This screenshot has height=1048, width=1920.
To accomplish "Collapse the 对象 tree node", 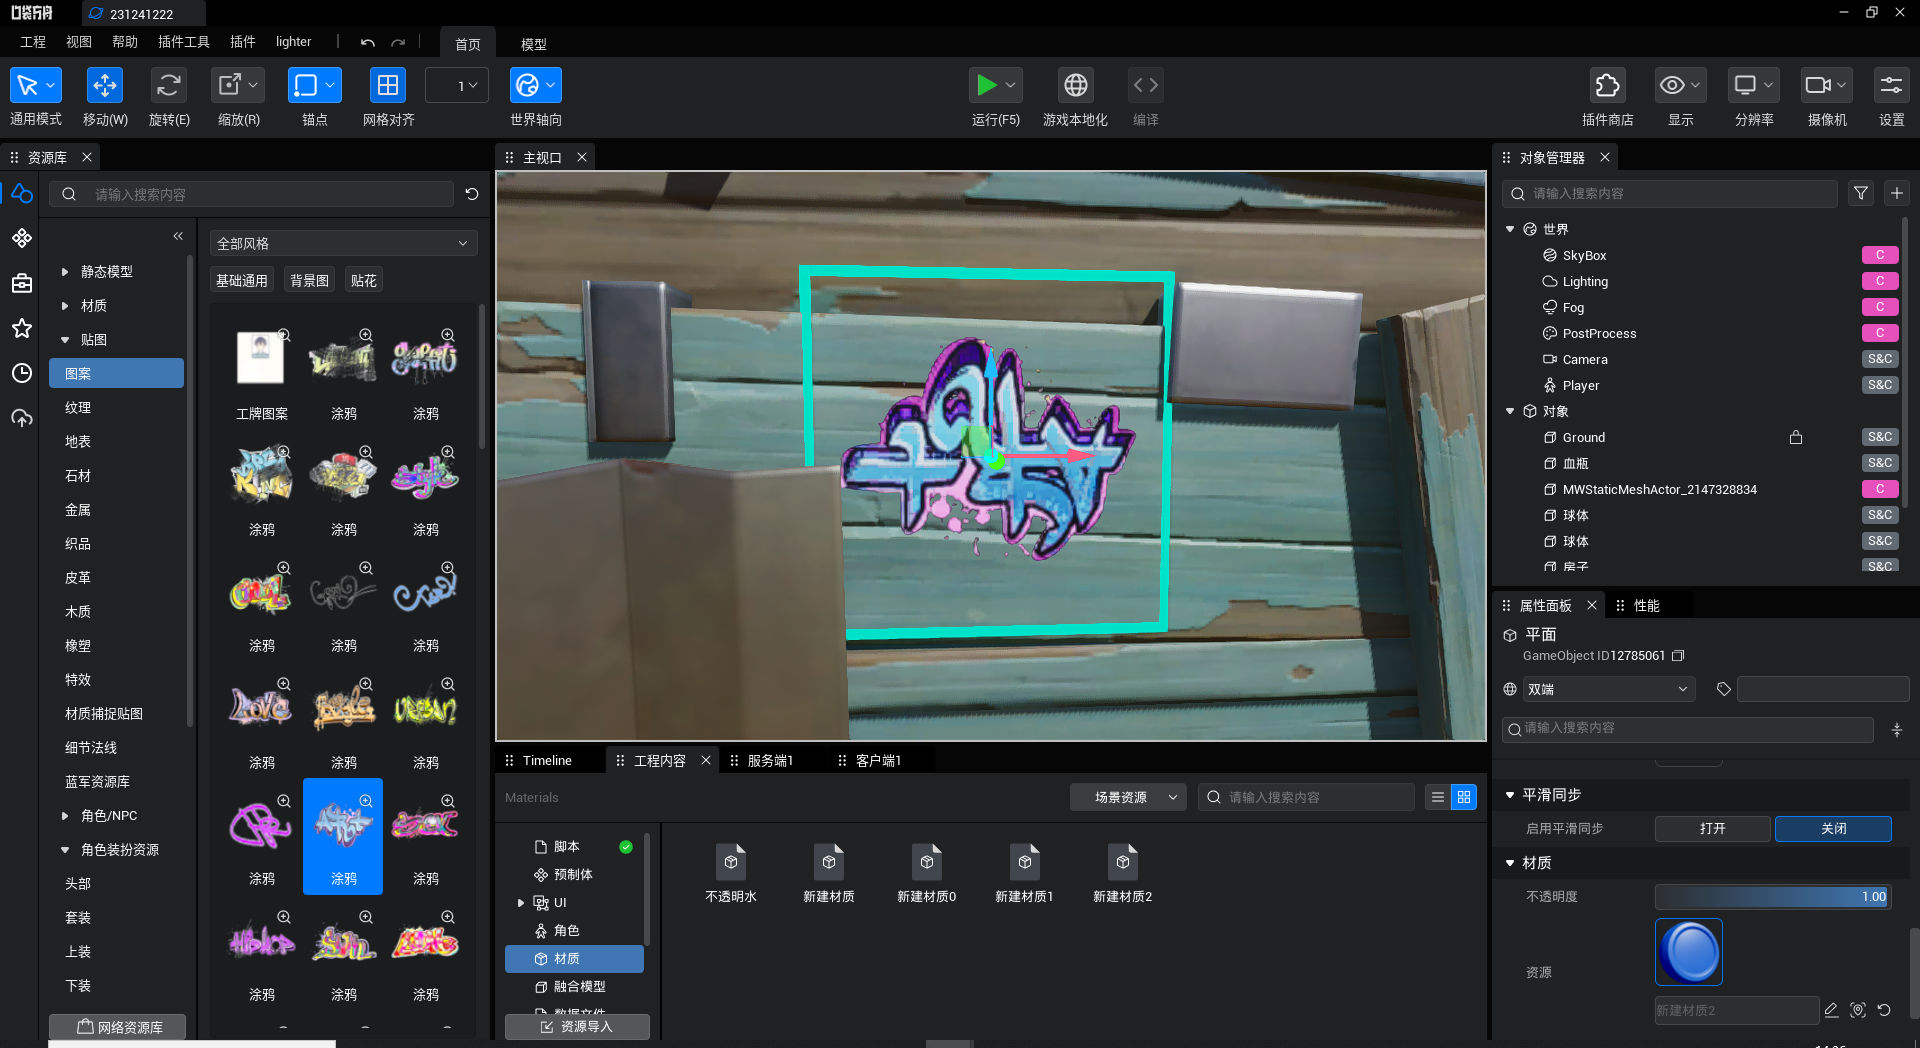I will point(1510,411).
